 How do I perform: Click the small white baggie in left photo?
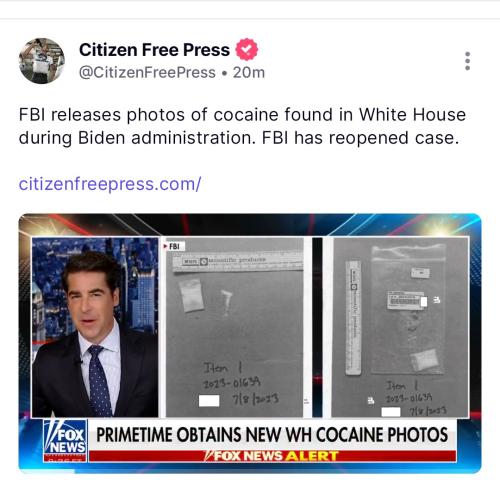[191, 295]
